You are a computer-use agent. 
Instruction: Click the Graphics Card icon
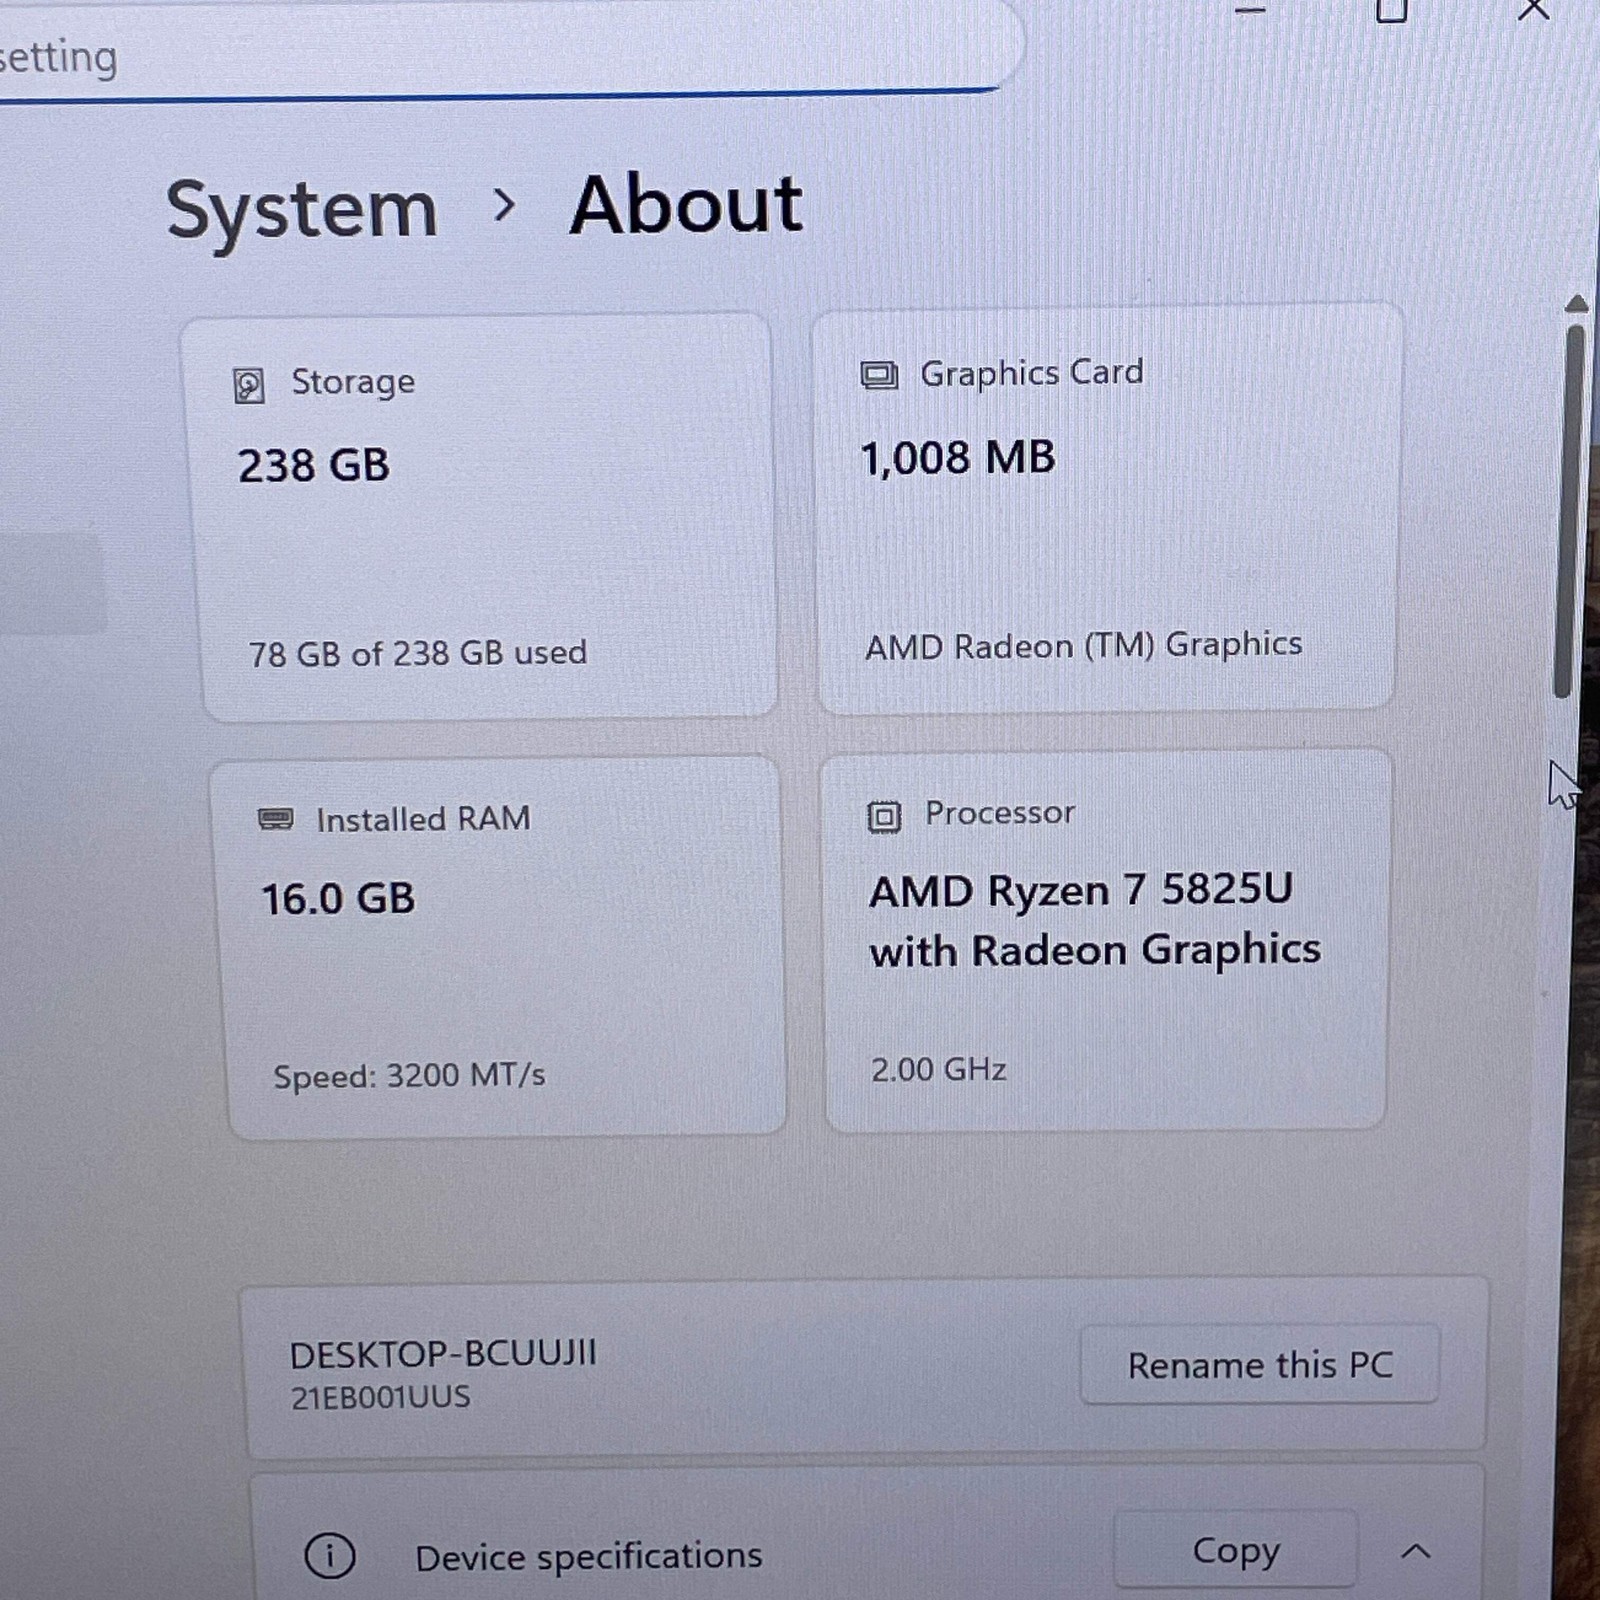click(x=880, y=376)
